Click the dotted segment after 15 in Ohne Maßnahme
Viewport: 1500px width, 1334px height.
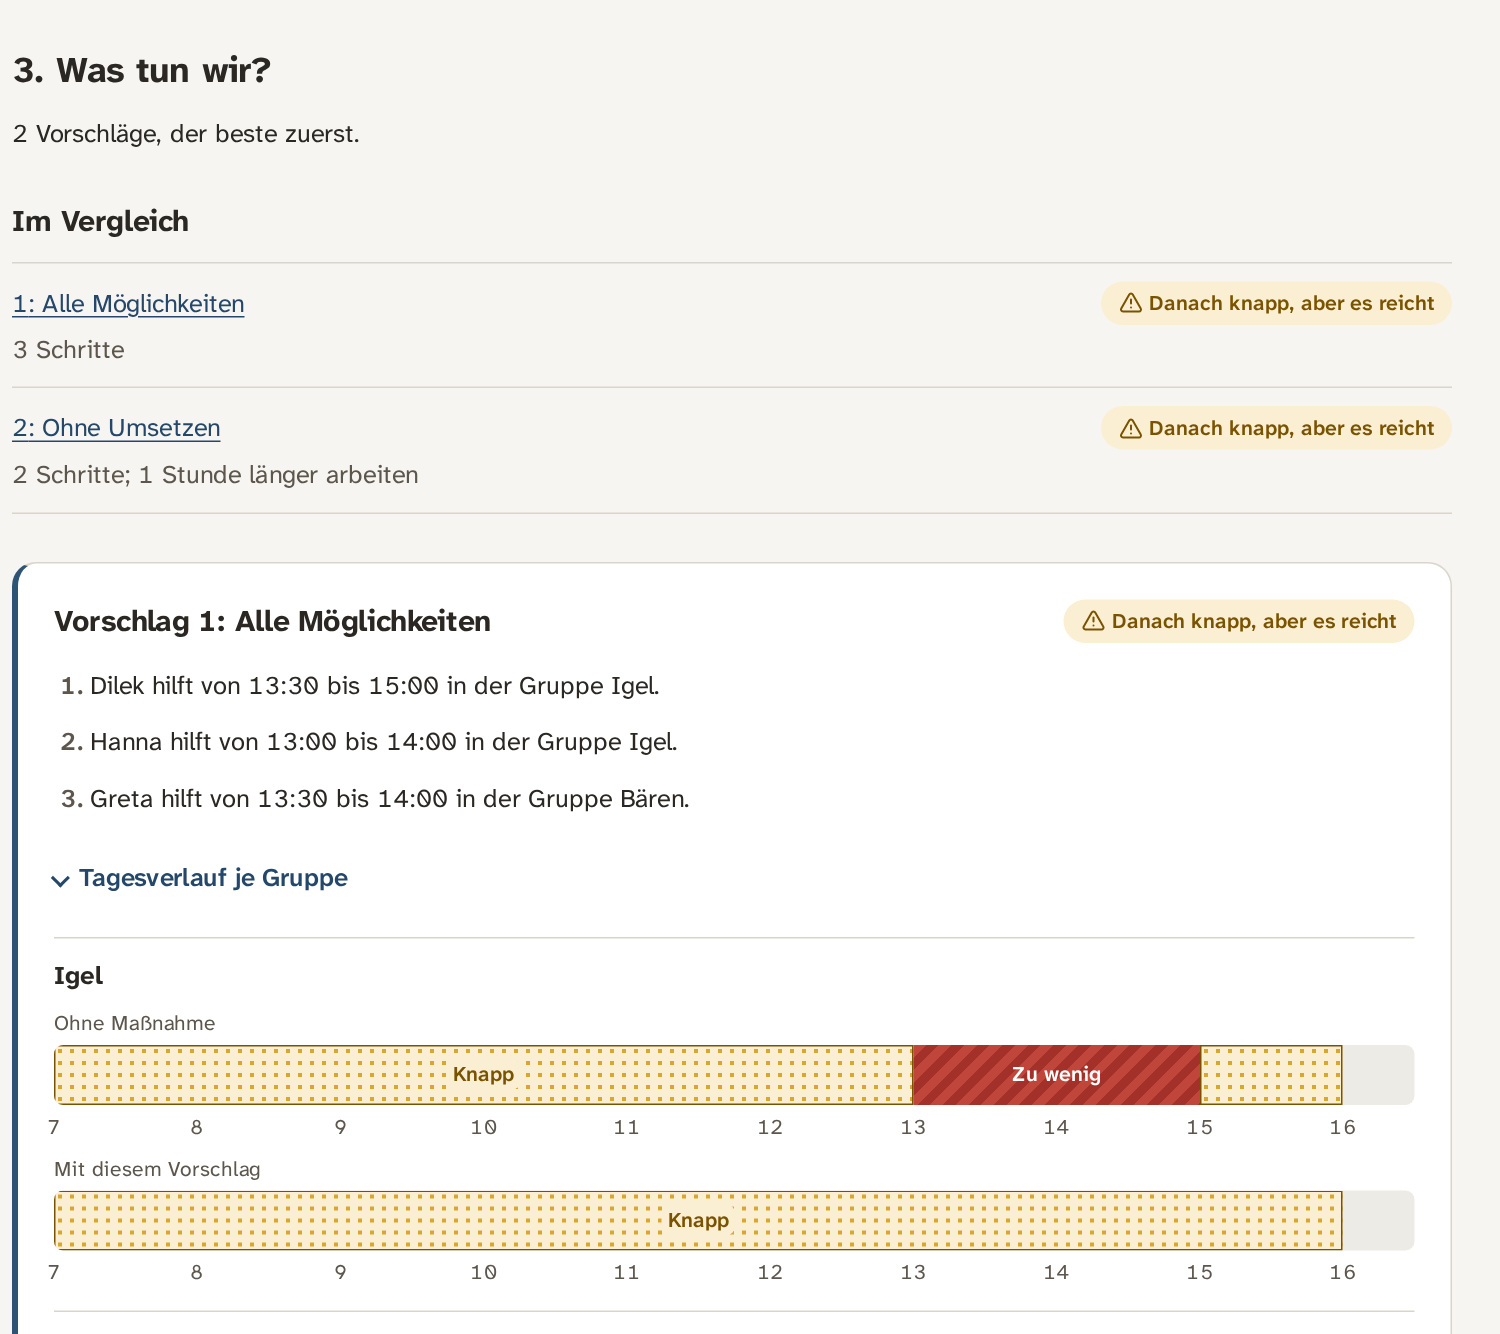click(1271, 1075)
